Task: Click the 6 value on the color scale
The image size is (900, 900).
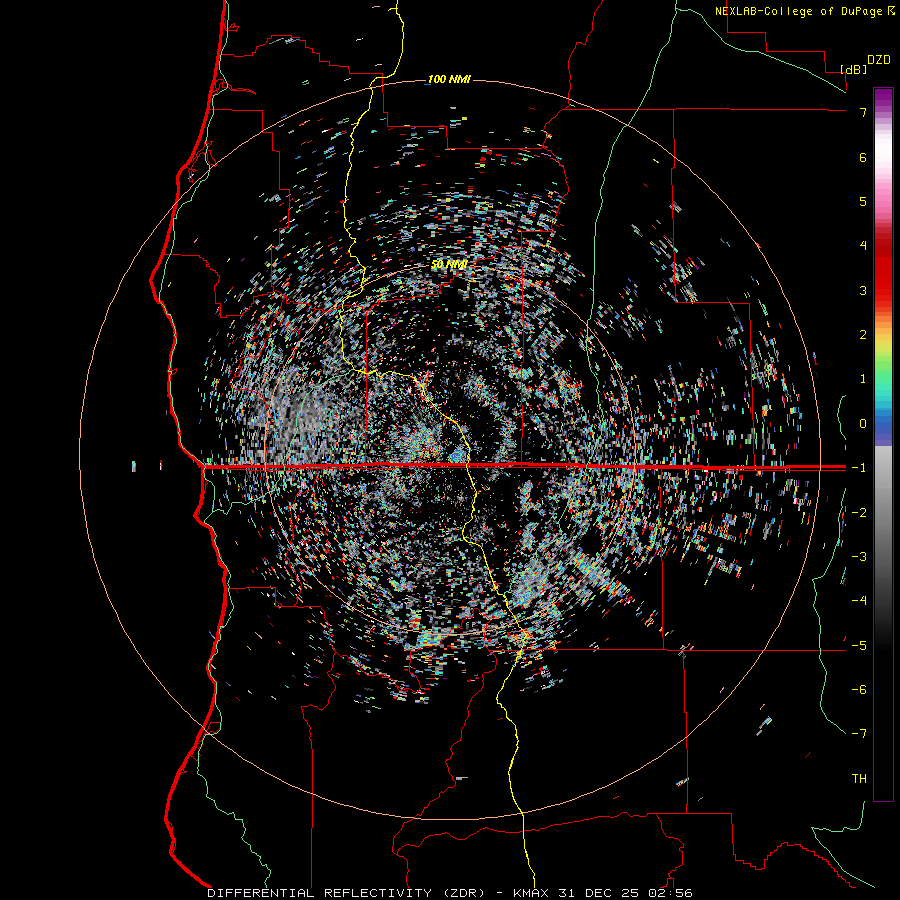Action: coord(863,157)
